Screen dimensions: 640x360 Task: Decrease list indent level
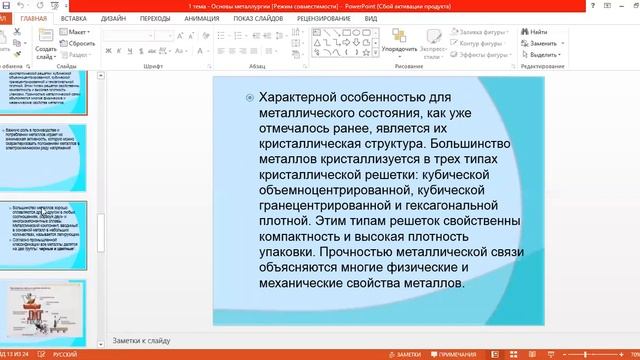pyautogui.click(x=256, y=36)
